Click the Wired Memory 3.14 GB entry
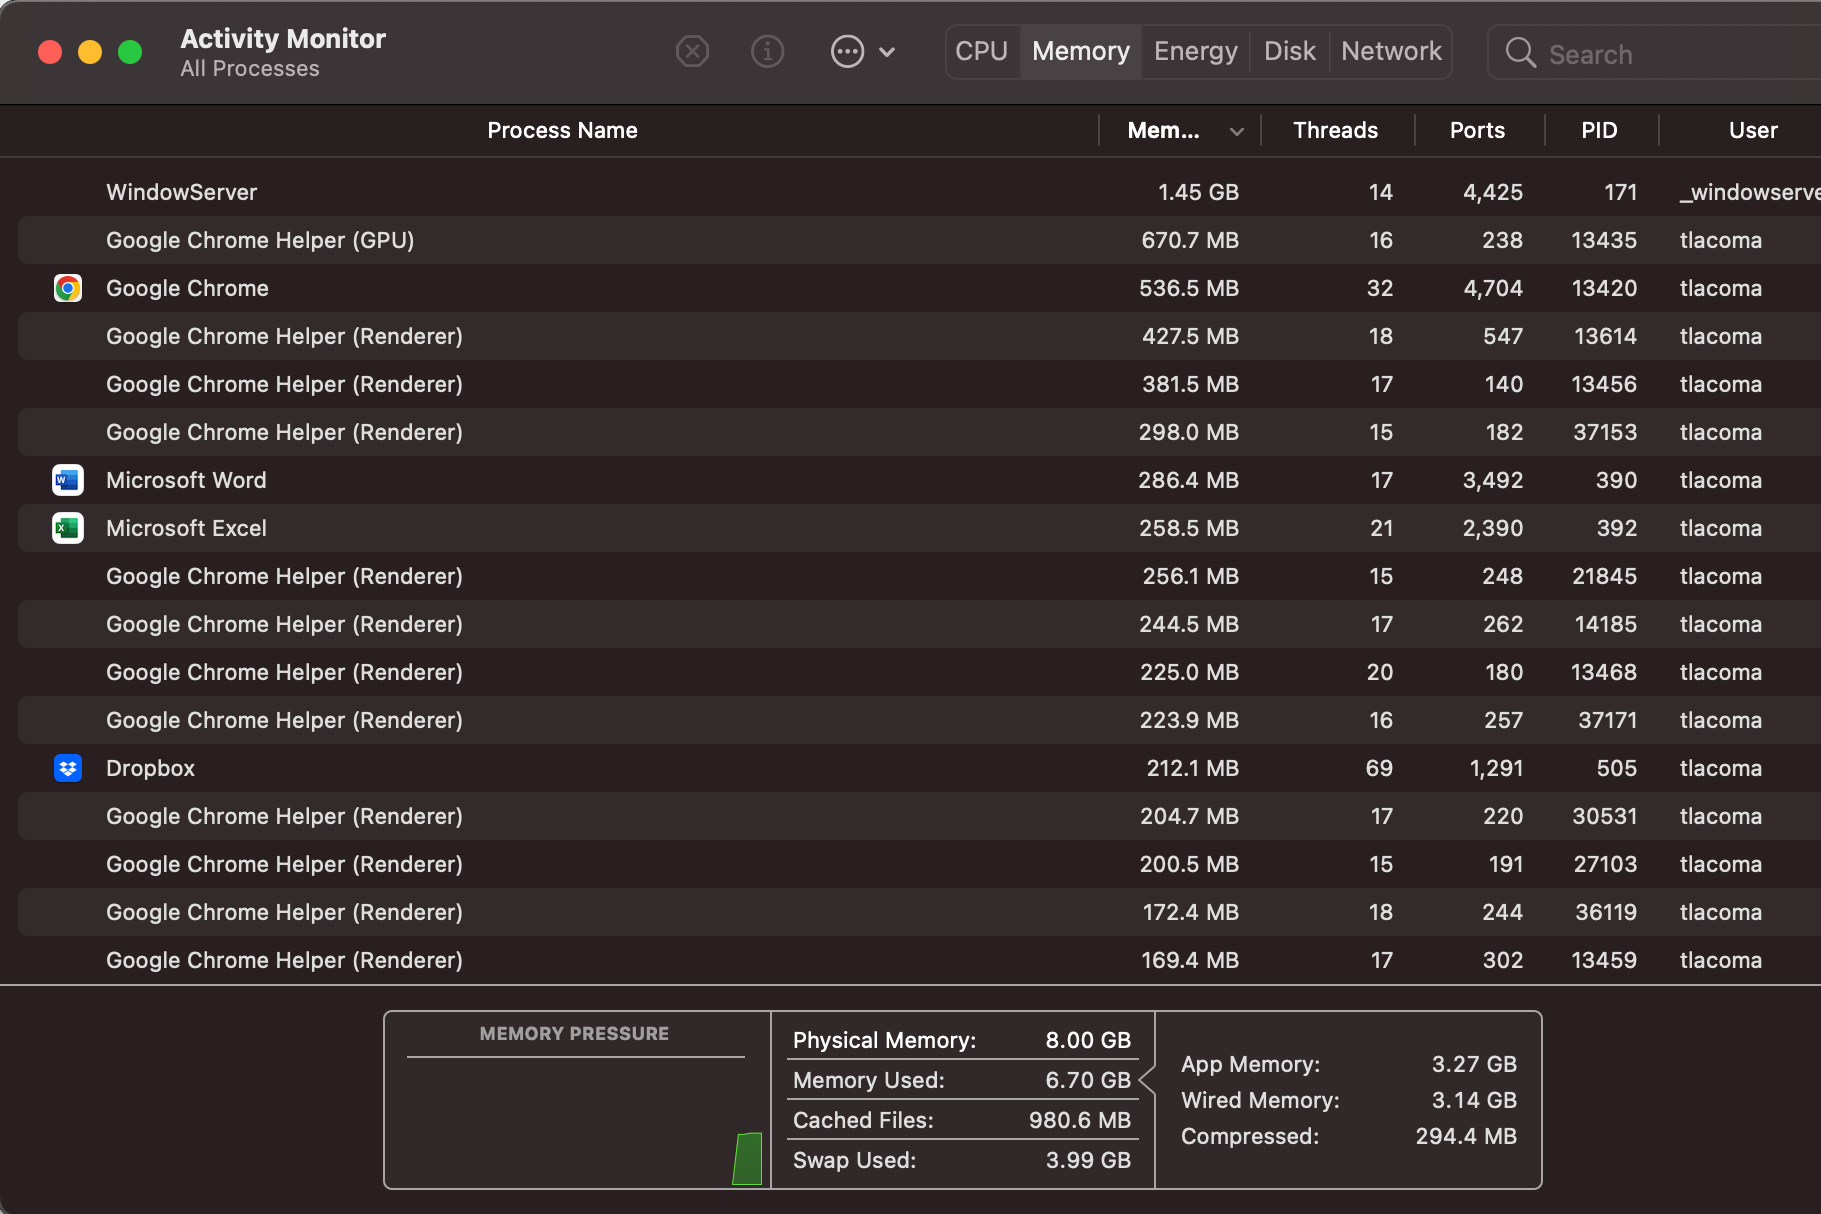Viewport: 1821px width, 1214px height. pos(1349,1100)
